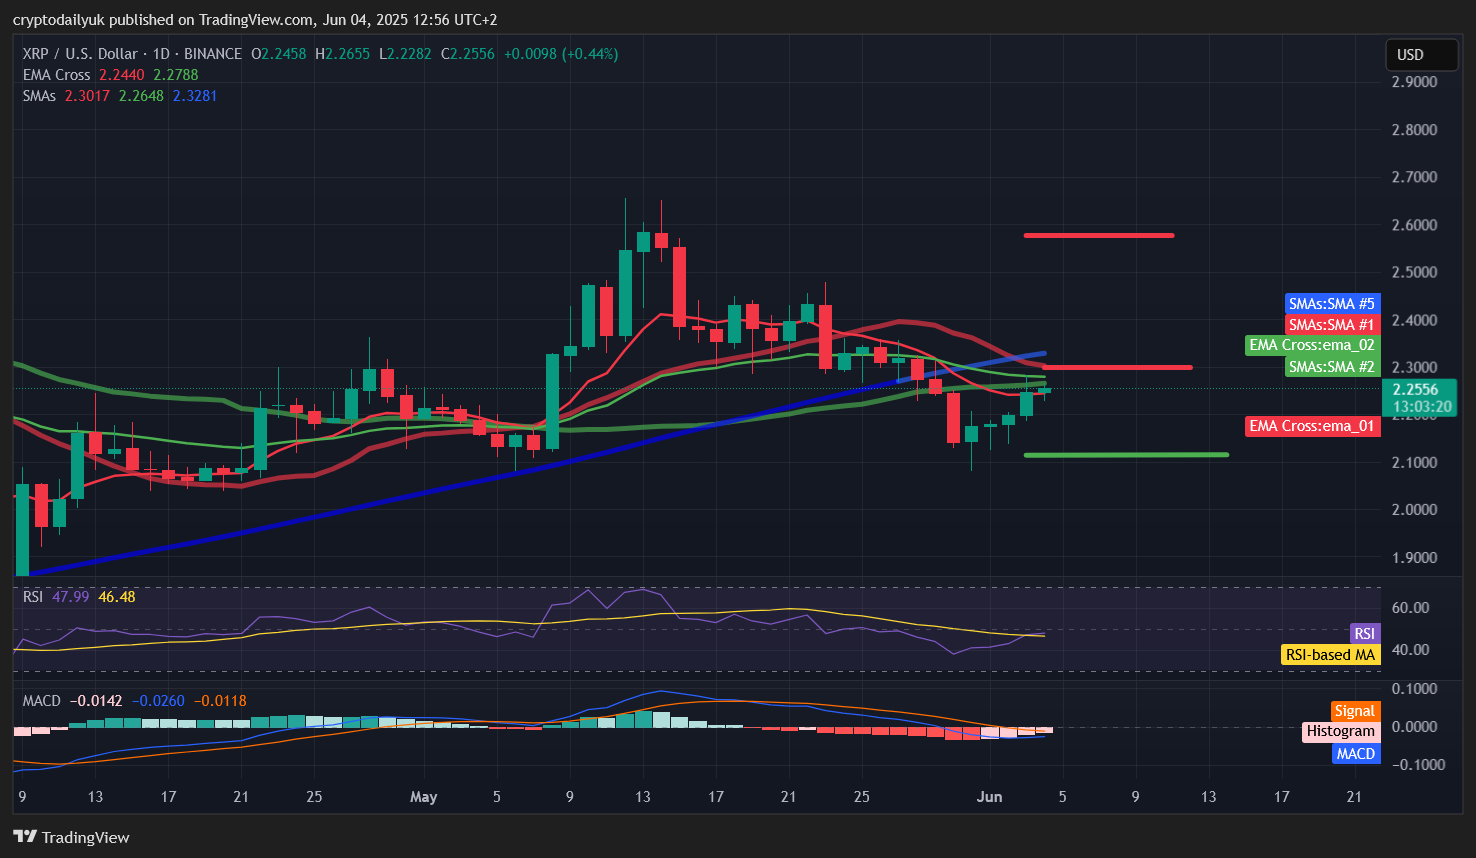Image resolution: width=1476 pixels, height=858 pixels.
Task: Select the SMAs:SMA #2 green label
Action: (x=1332, y=367)
